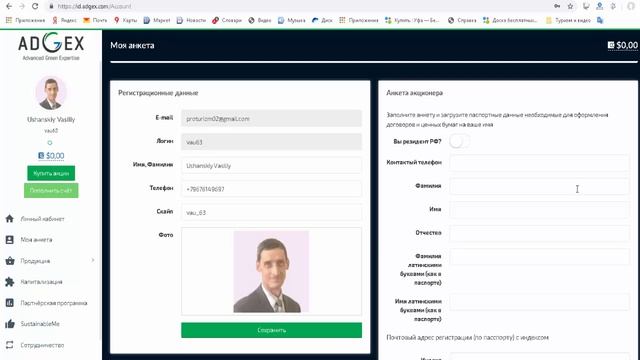Open Личный кабинет menu item

(42, 219)
